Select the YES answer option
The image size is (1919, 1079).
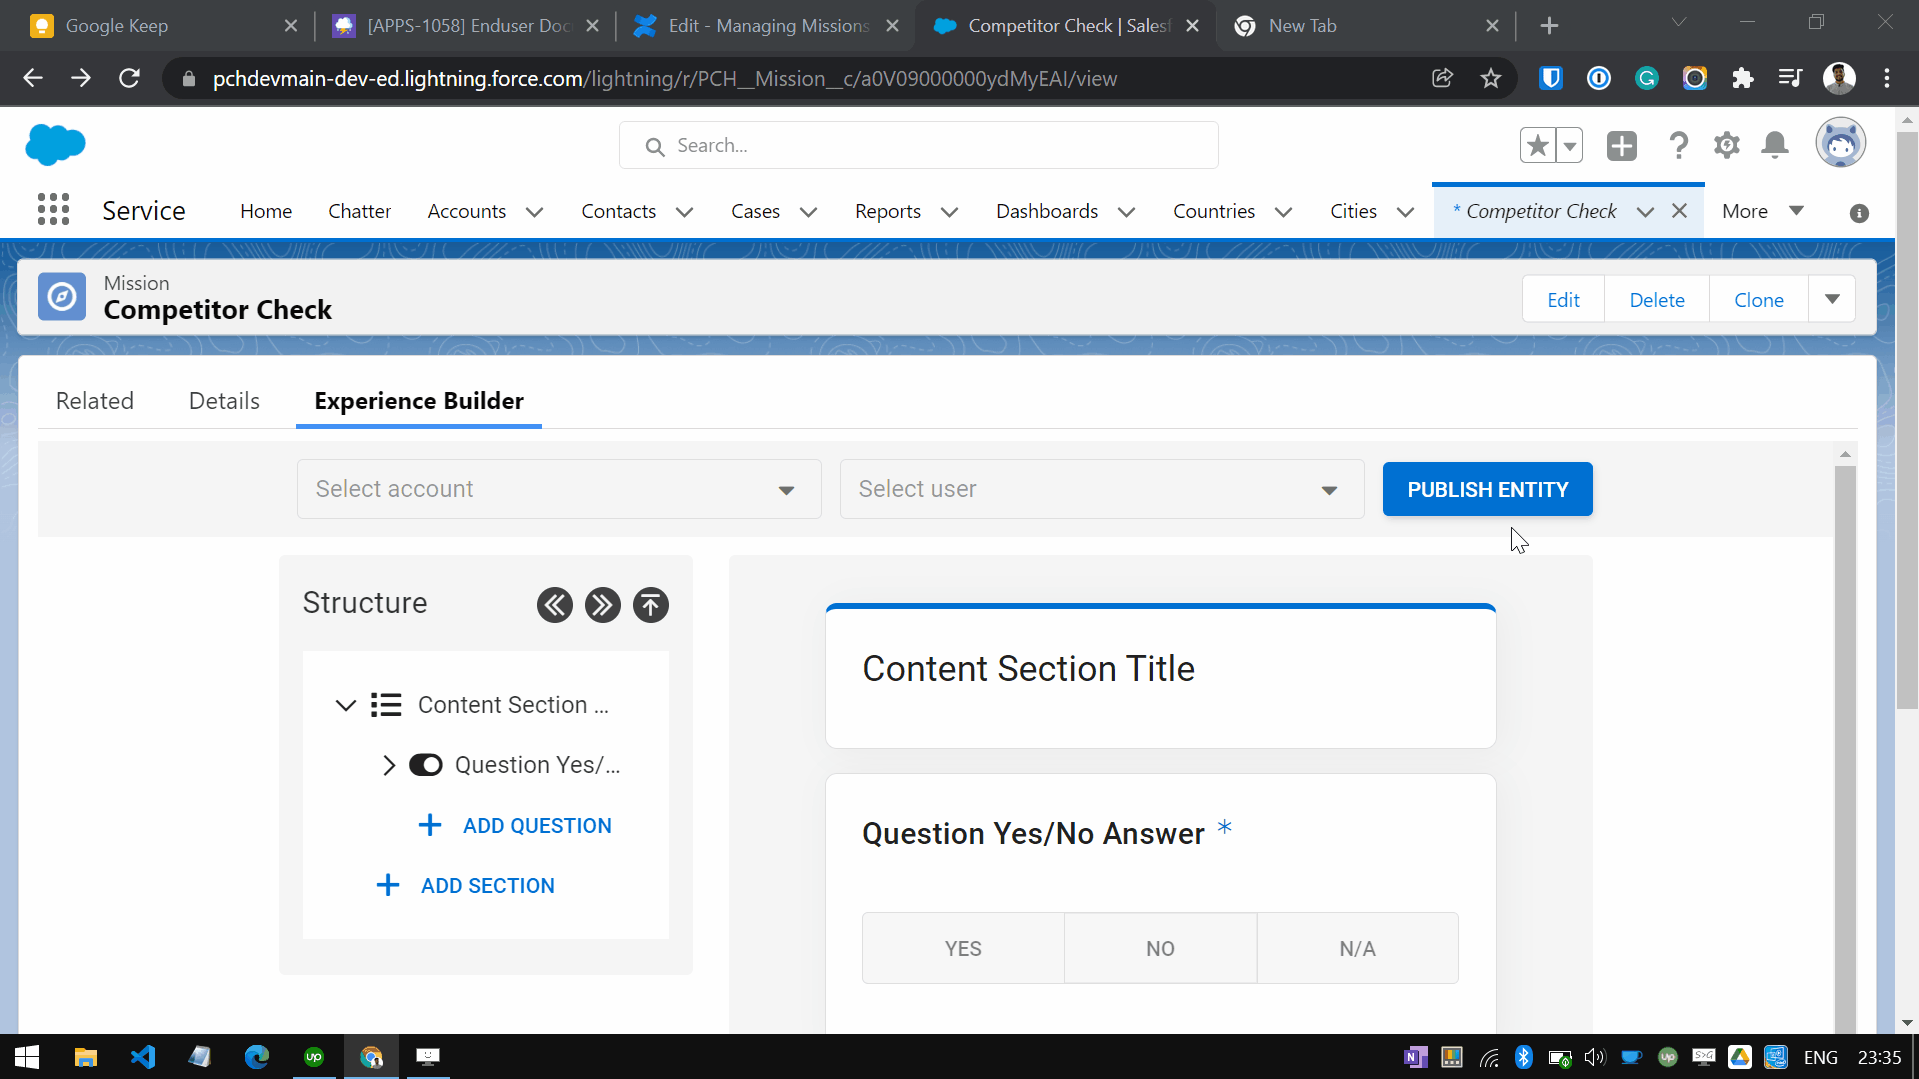pyautogui.click(x=963, y=948)
